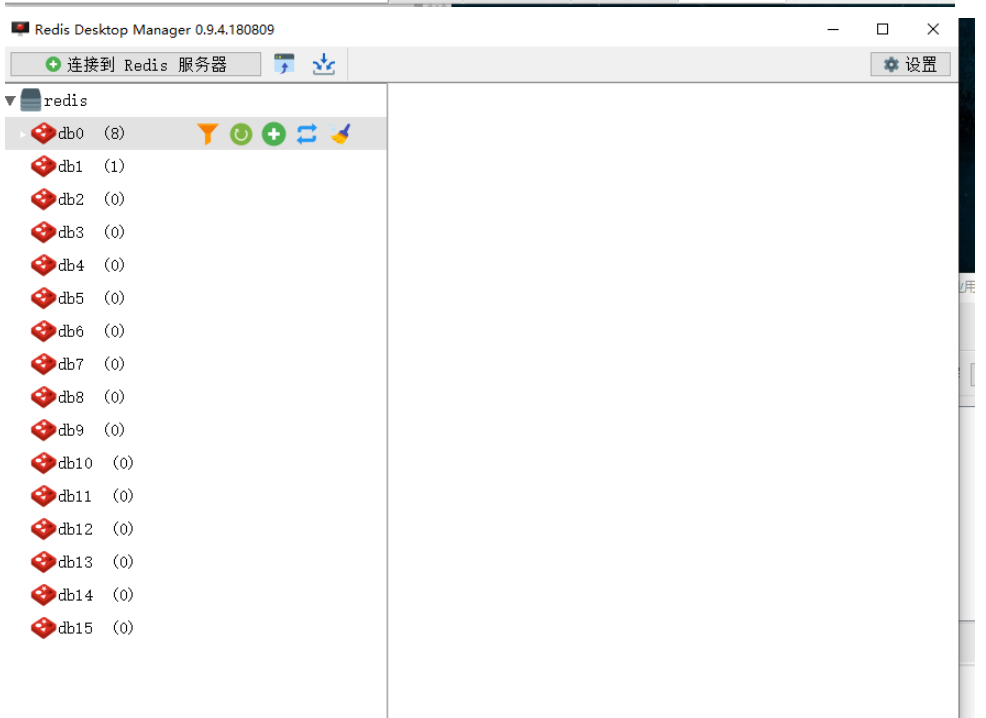Click db13 in the list

(x=75, y=563)
